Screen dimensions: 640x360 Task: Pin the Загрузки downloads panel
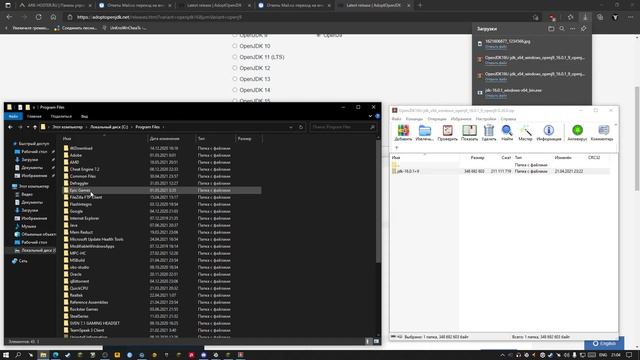point(584,29)
